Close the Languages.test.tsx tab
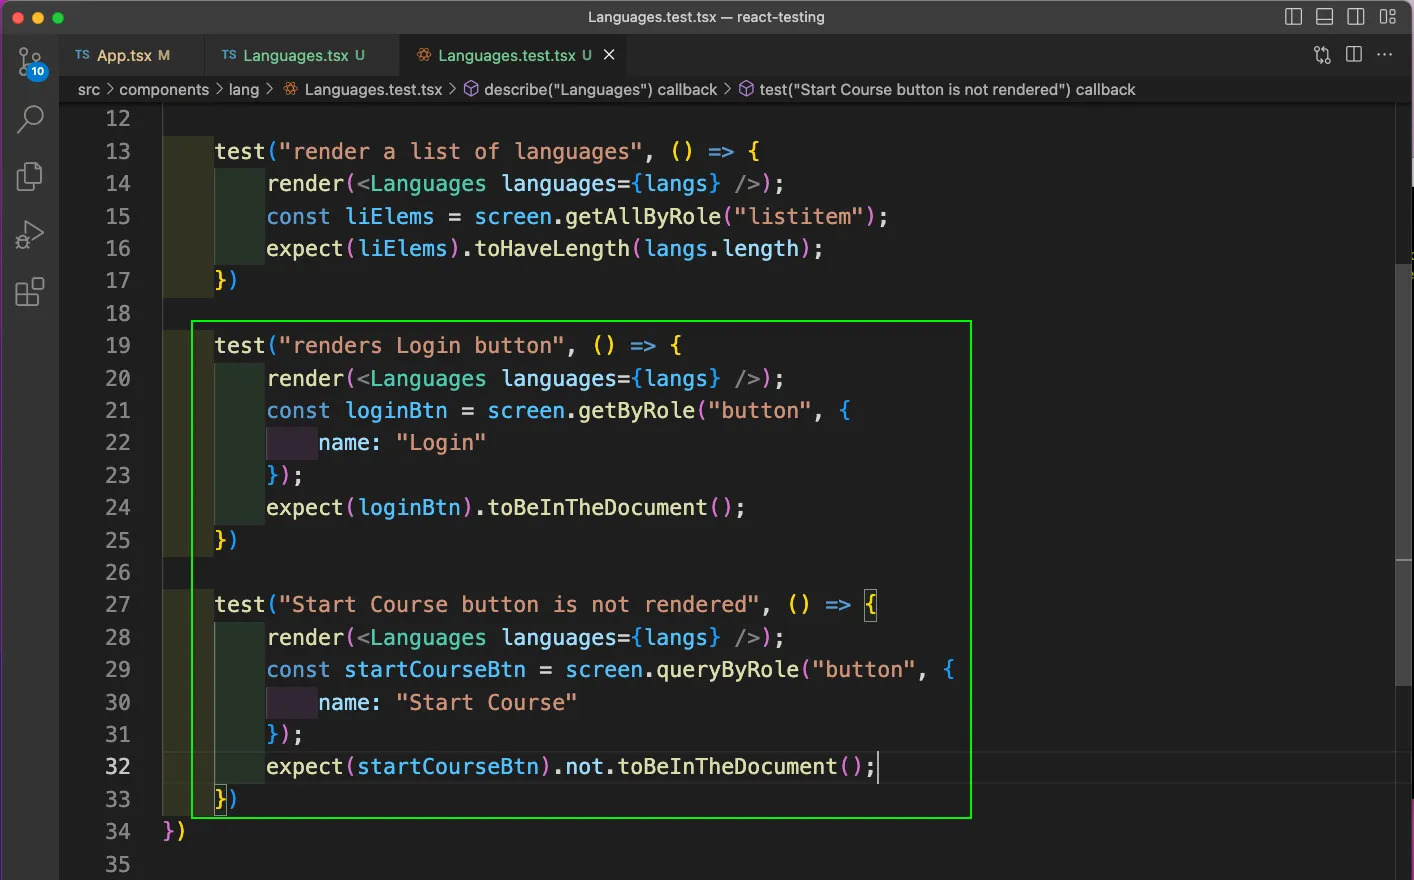Screen dimensions: 1414x880 (x=609, y=55)
